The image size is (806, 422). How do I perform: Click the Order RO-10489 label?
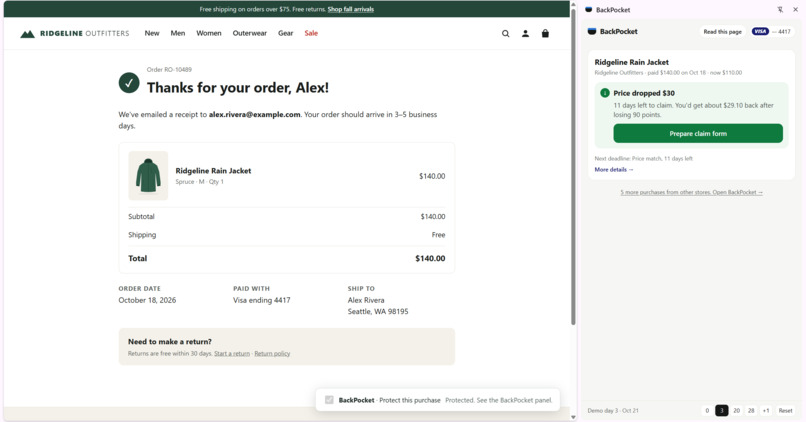(x=169, y=69)
